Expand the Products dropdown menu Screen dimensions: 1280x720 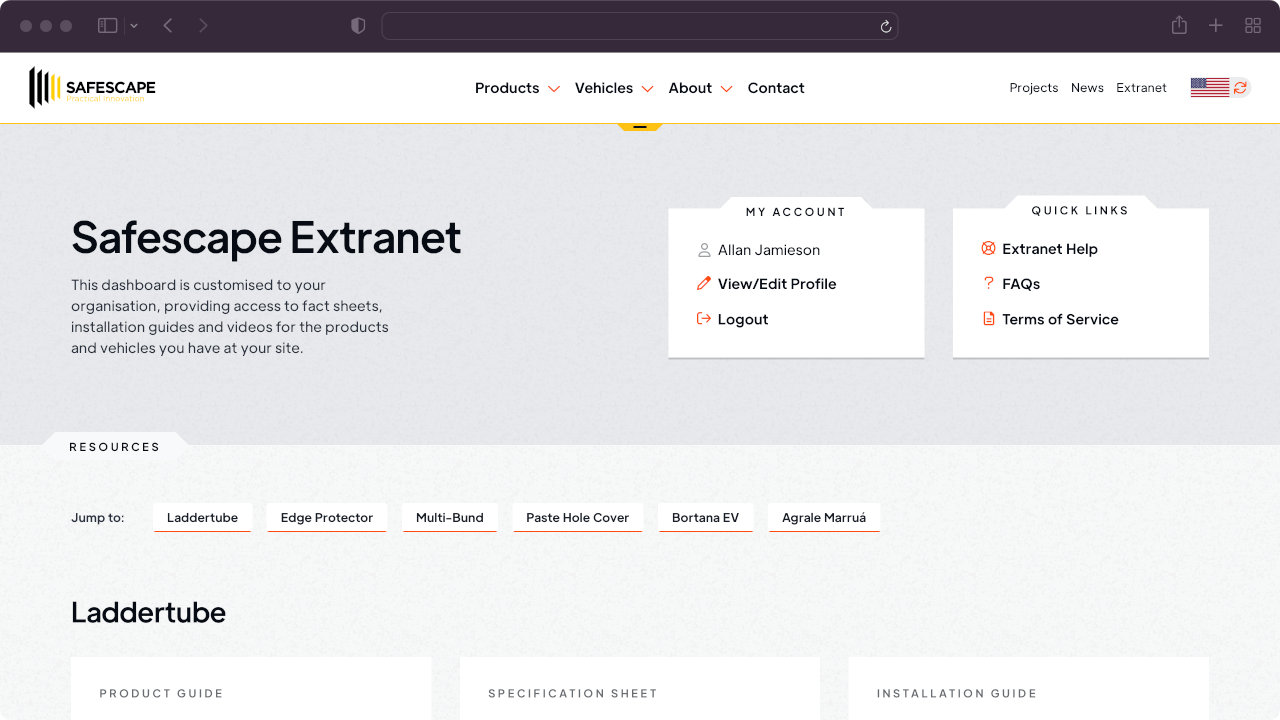coord(517,88)
